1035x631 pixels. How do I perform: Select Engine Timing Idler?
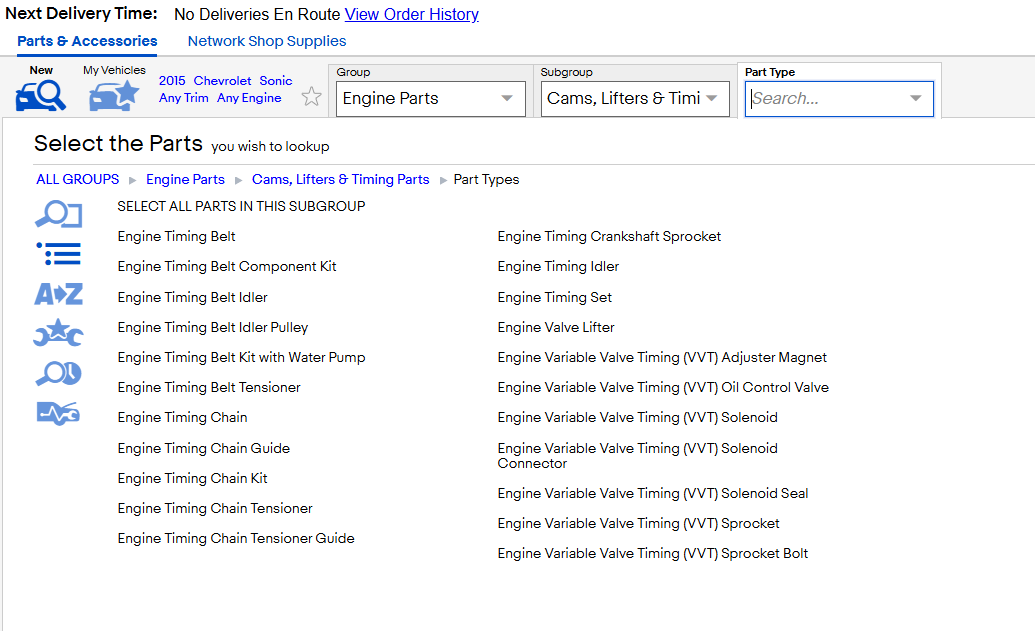(558, 267)
